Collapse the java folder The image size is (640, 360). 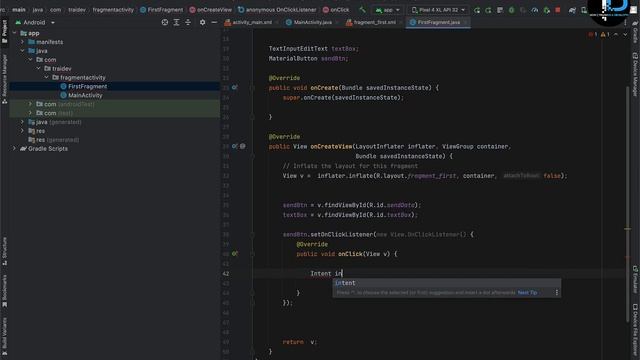click(x=22, y=51)
